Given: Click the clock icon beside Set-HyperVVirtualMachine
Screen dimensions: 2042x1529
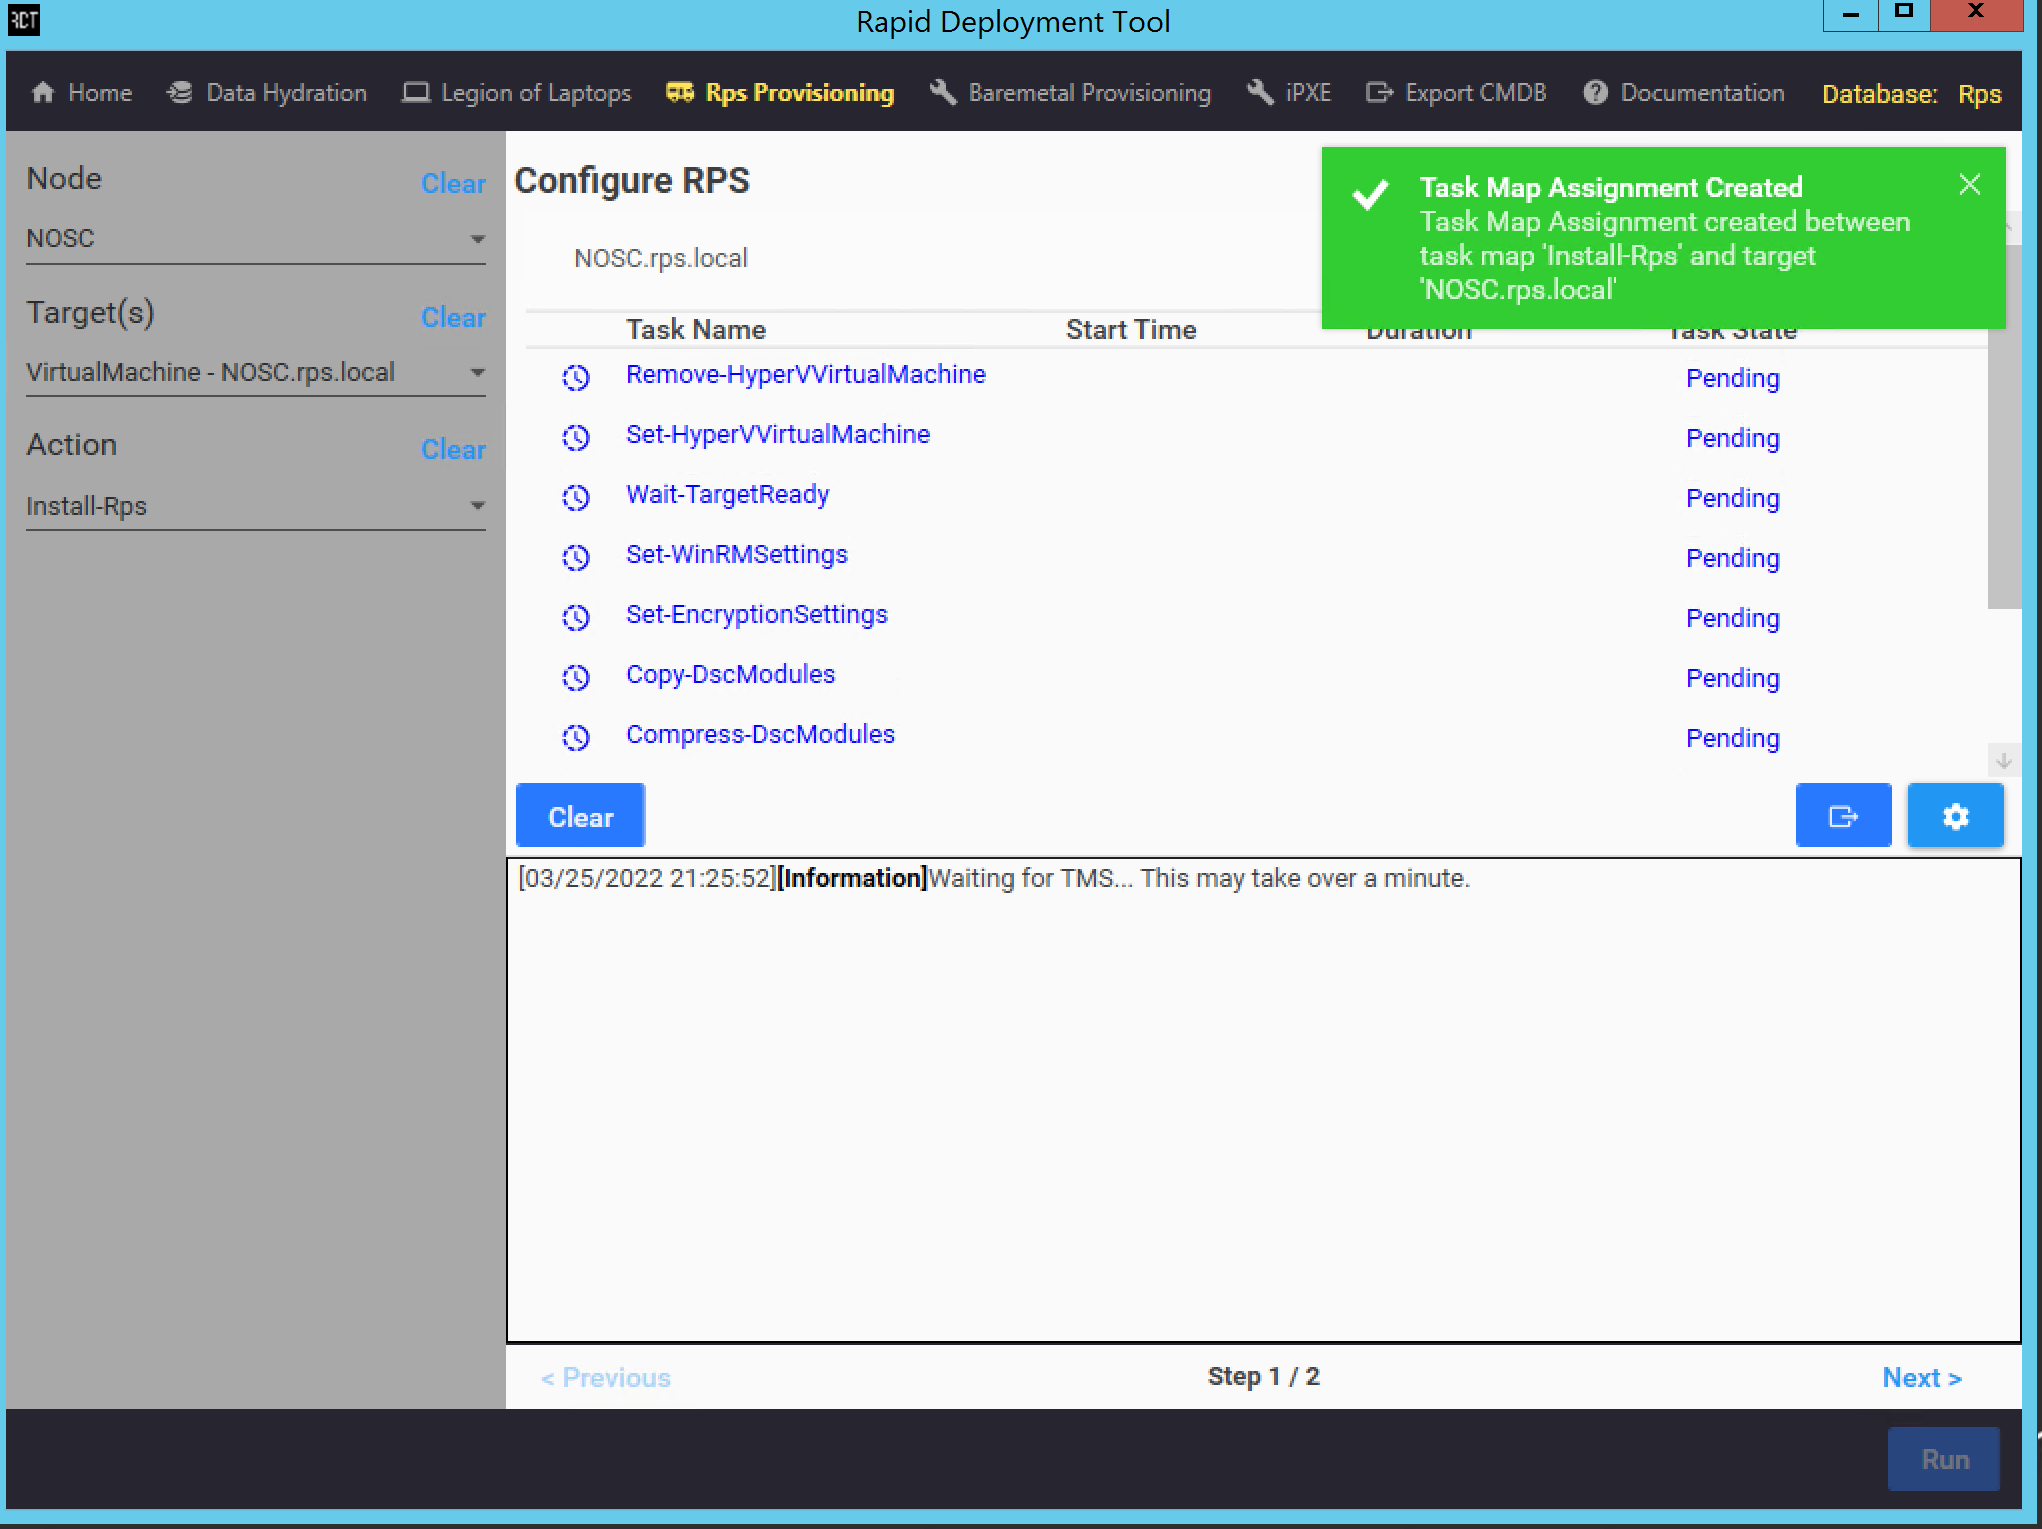Looking at the screenshot, I should click(x=576, y=438).
